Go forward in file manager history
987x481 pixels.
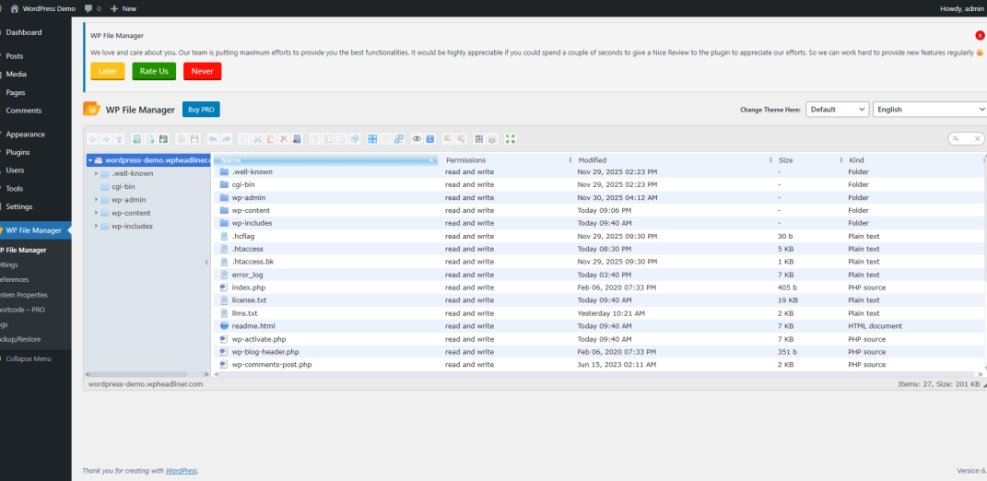[x=106, y=139]
